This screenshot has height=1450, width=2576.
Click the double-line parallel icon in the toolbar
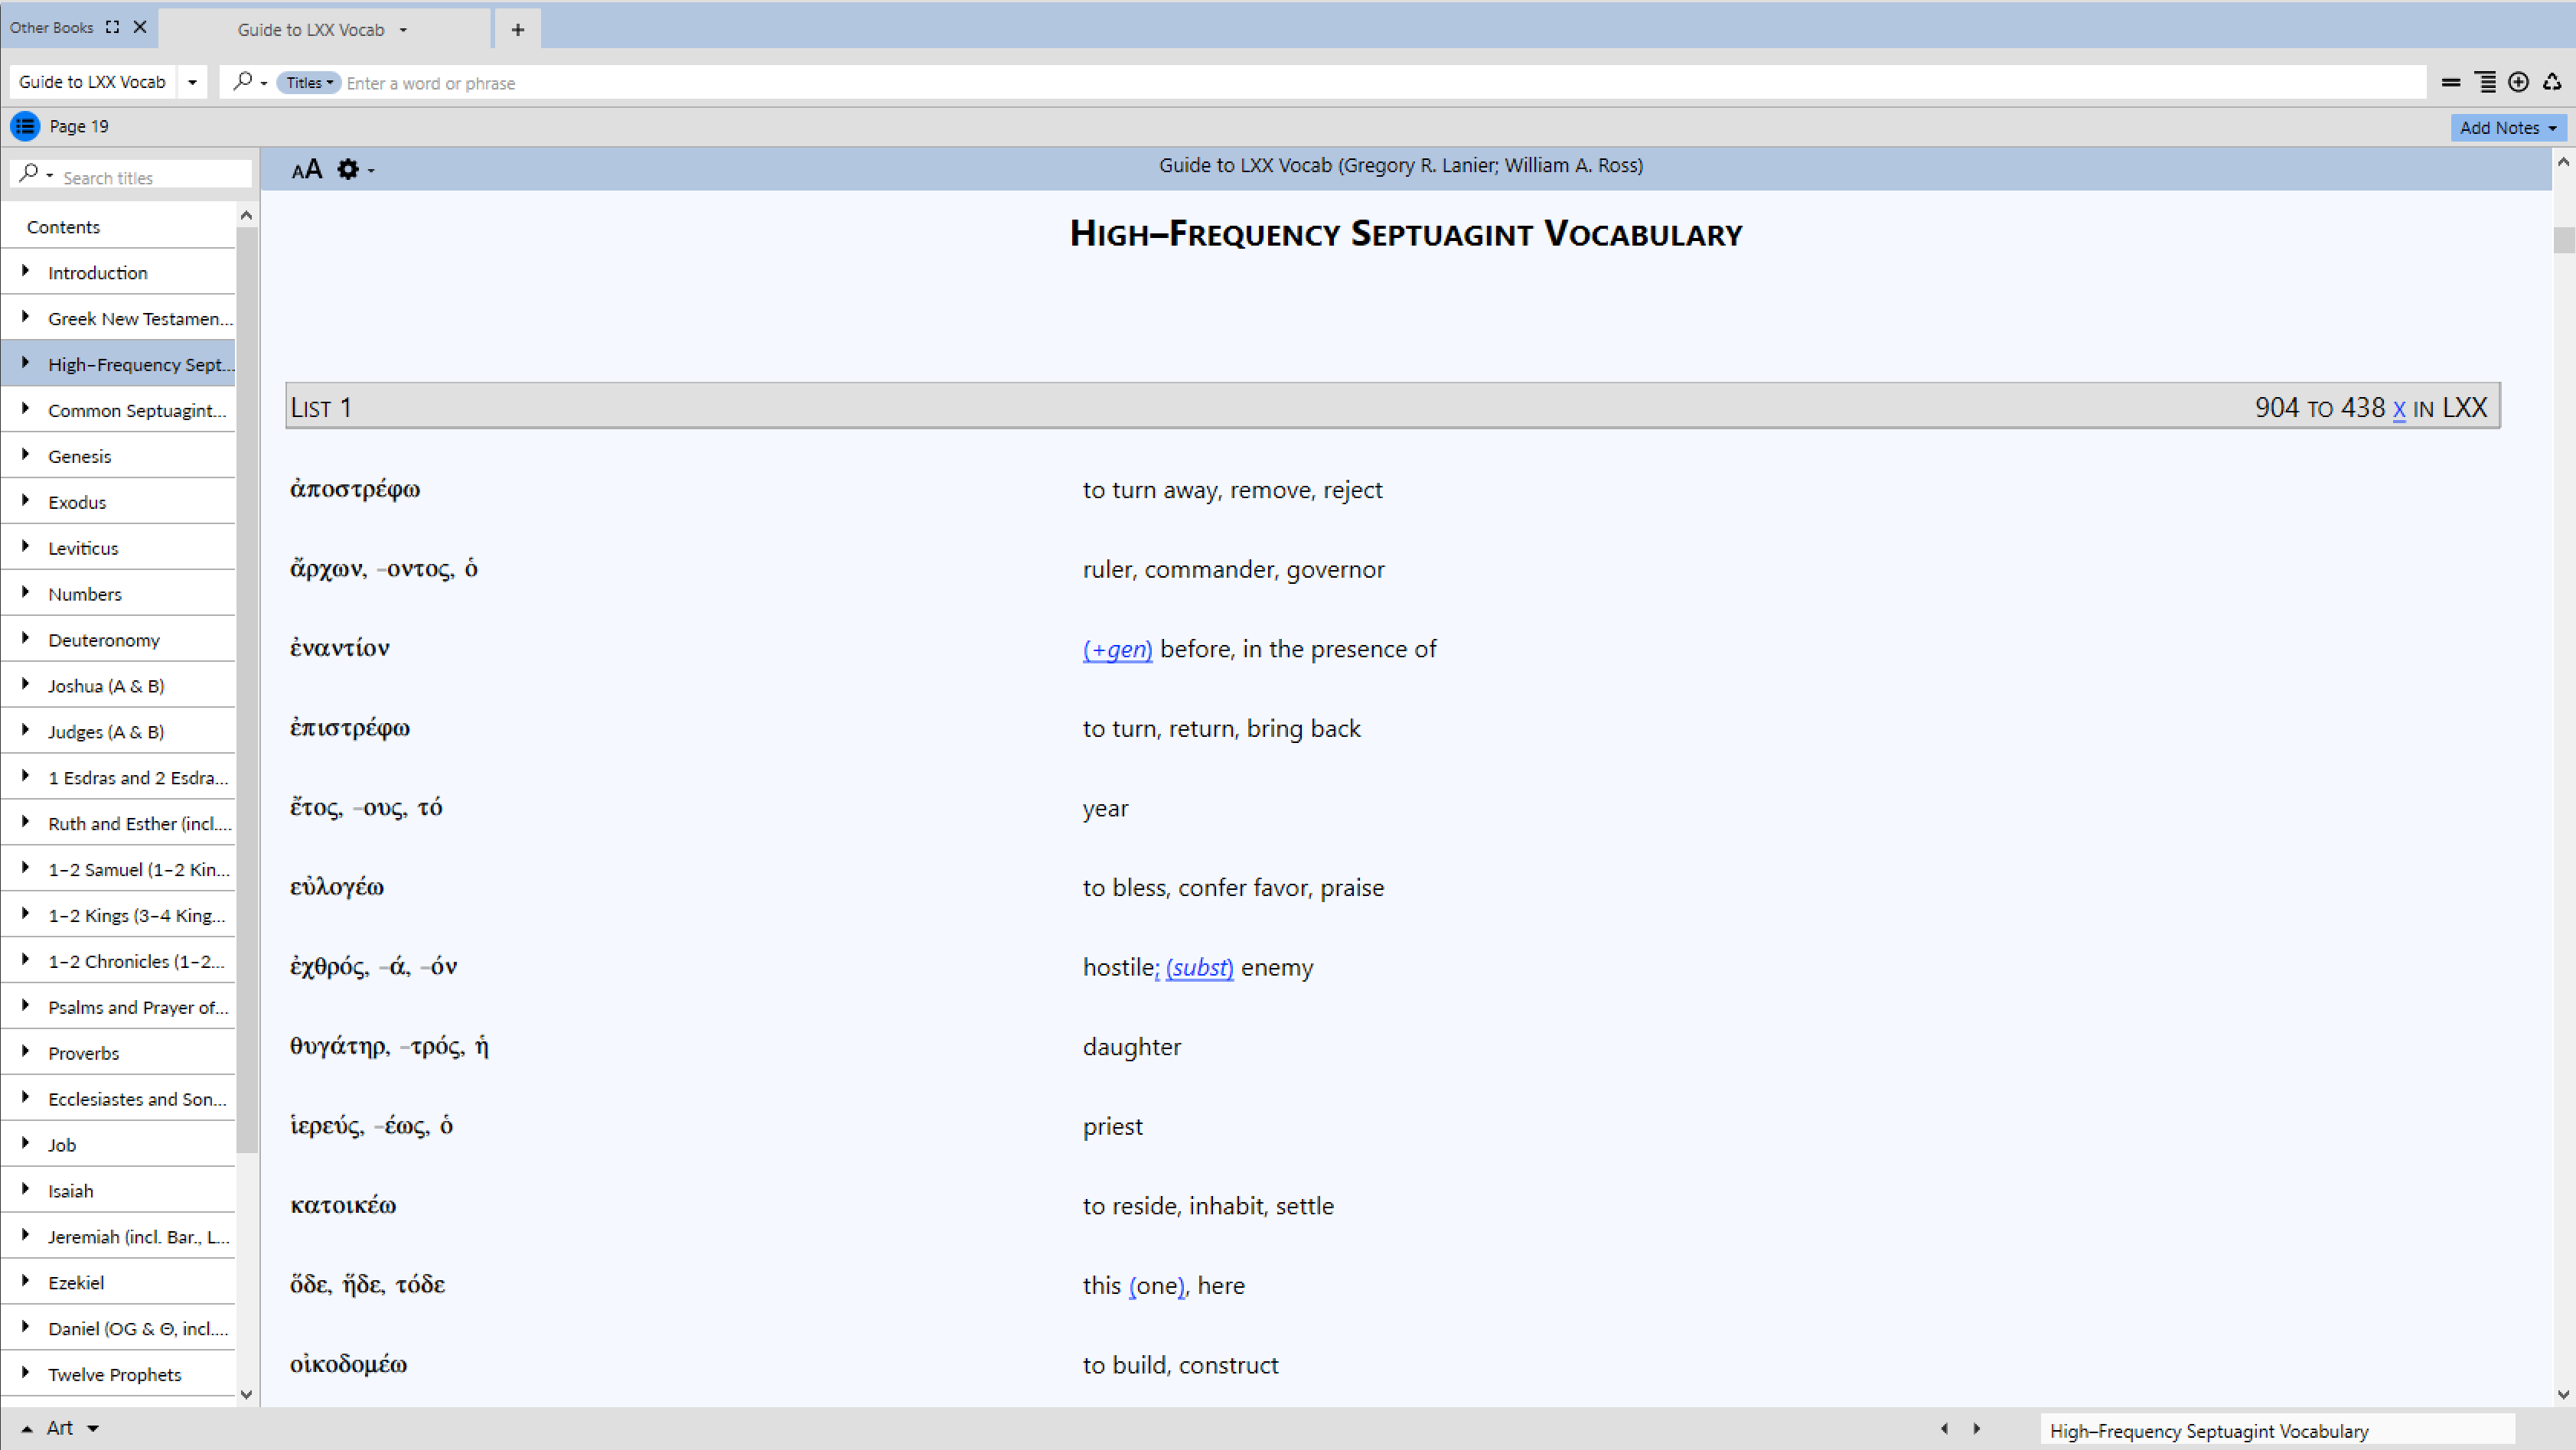[x=2450, y=83]
